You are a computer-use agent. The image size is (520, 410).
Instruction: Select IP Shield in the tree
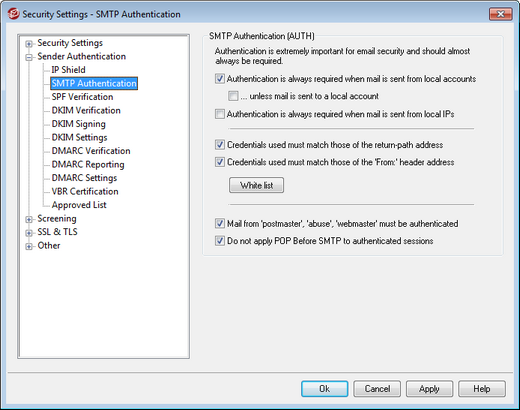point(68,70)
